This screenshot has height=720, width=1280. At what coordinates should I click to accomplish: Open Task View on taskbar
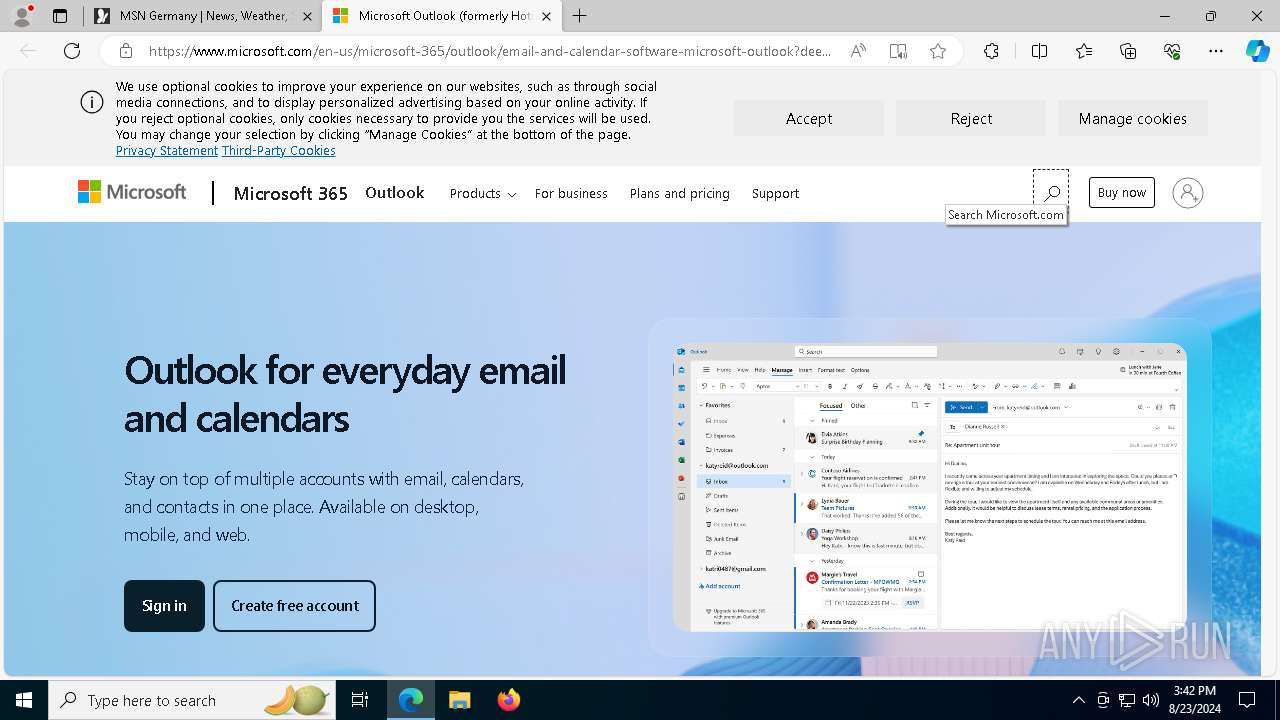pos(361,700)
